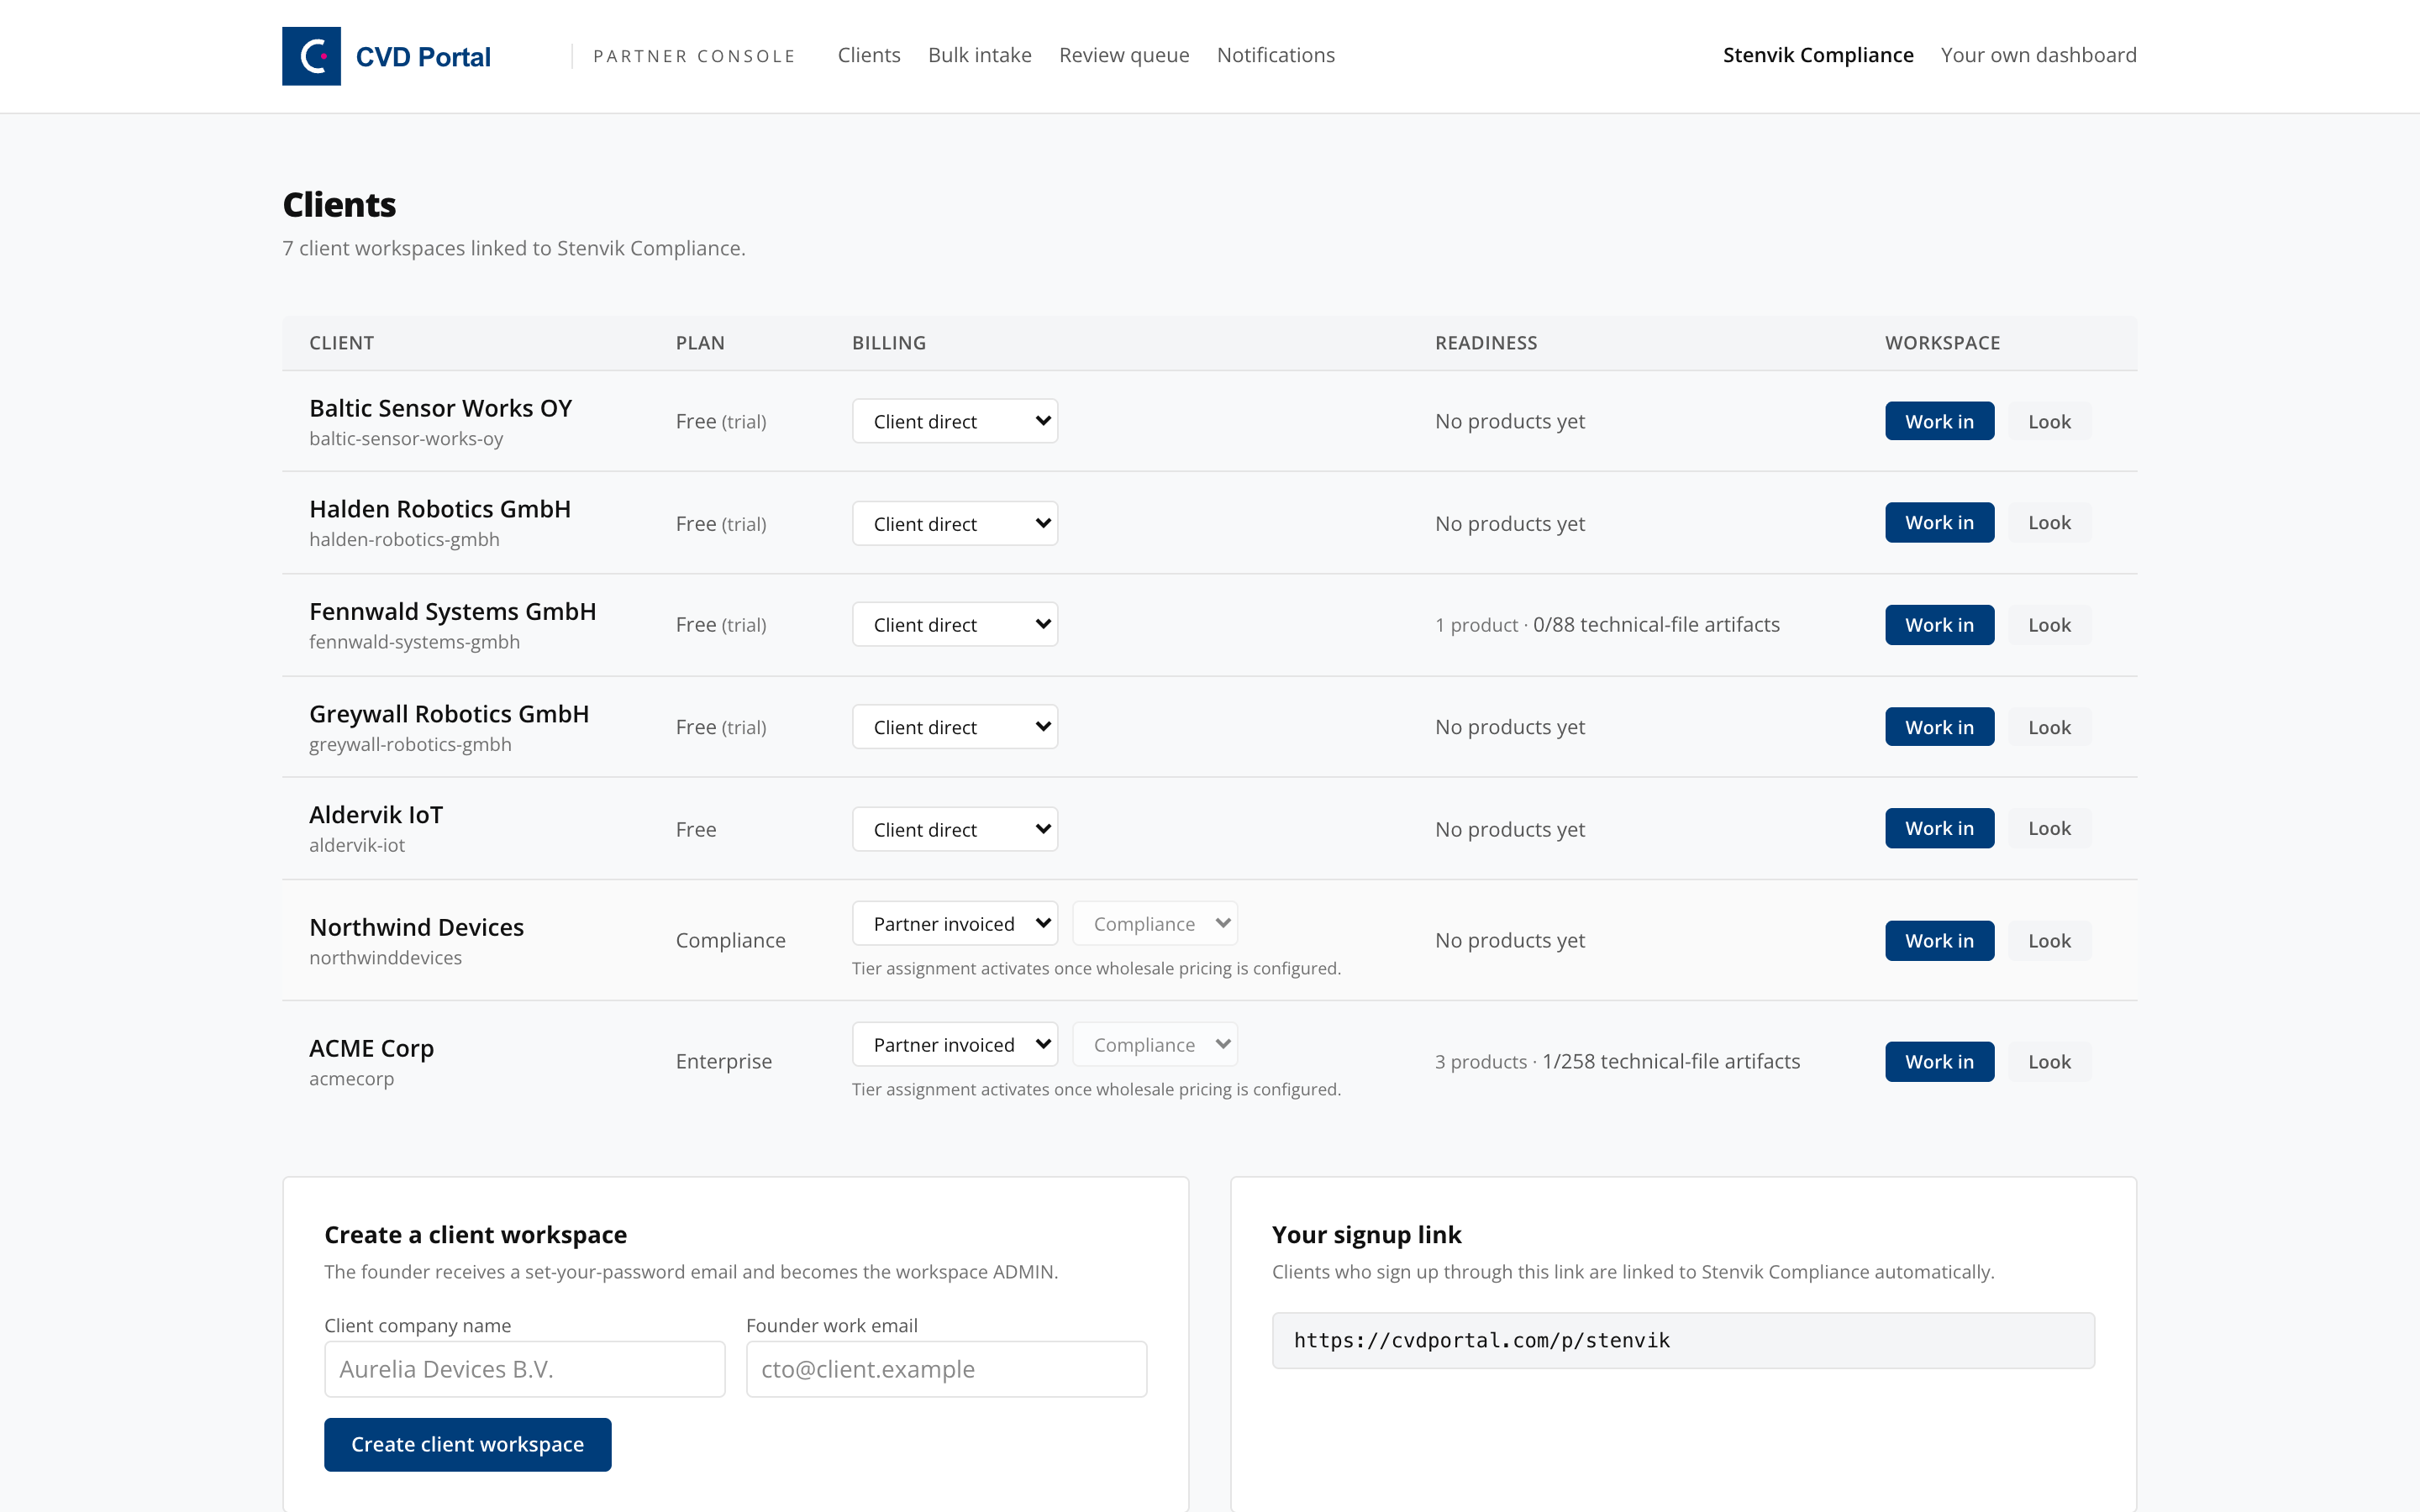The height and width of the screenshot is (1512, 2420).
Task: Open the Clients nav item
Action: coord(869,55)
